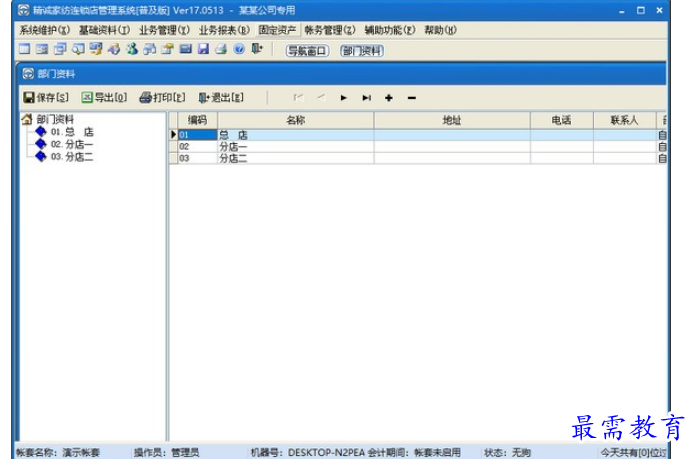
Task: Click the printer icon beside the help icon
Action: coord(221,49)
